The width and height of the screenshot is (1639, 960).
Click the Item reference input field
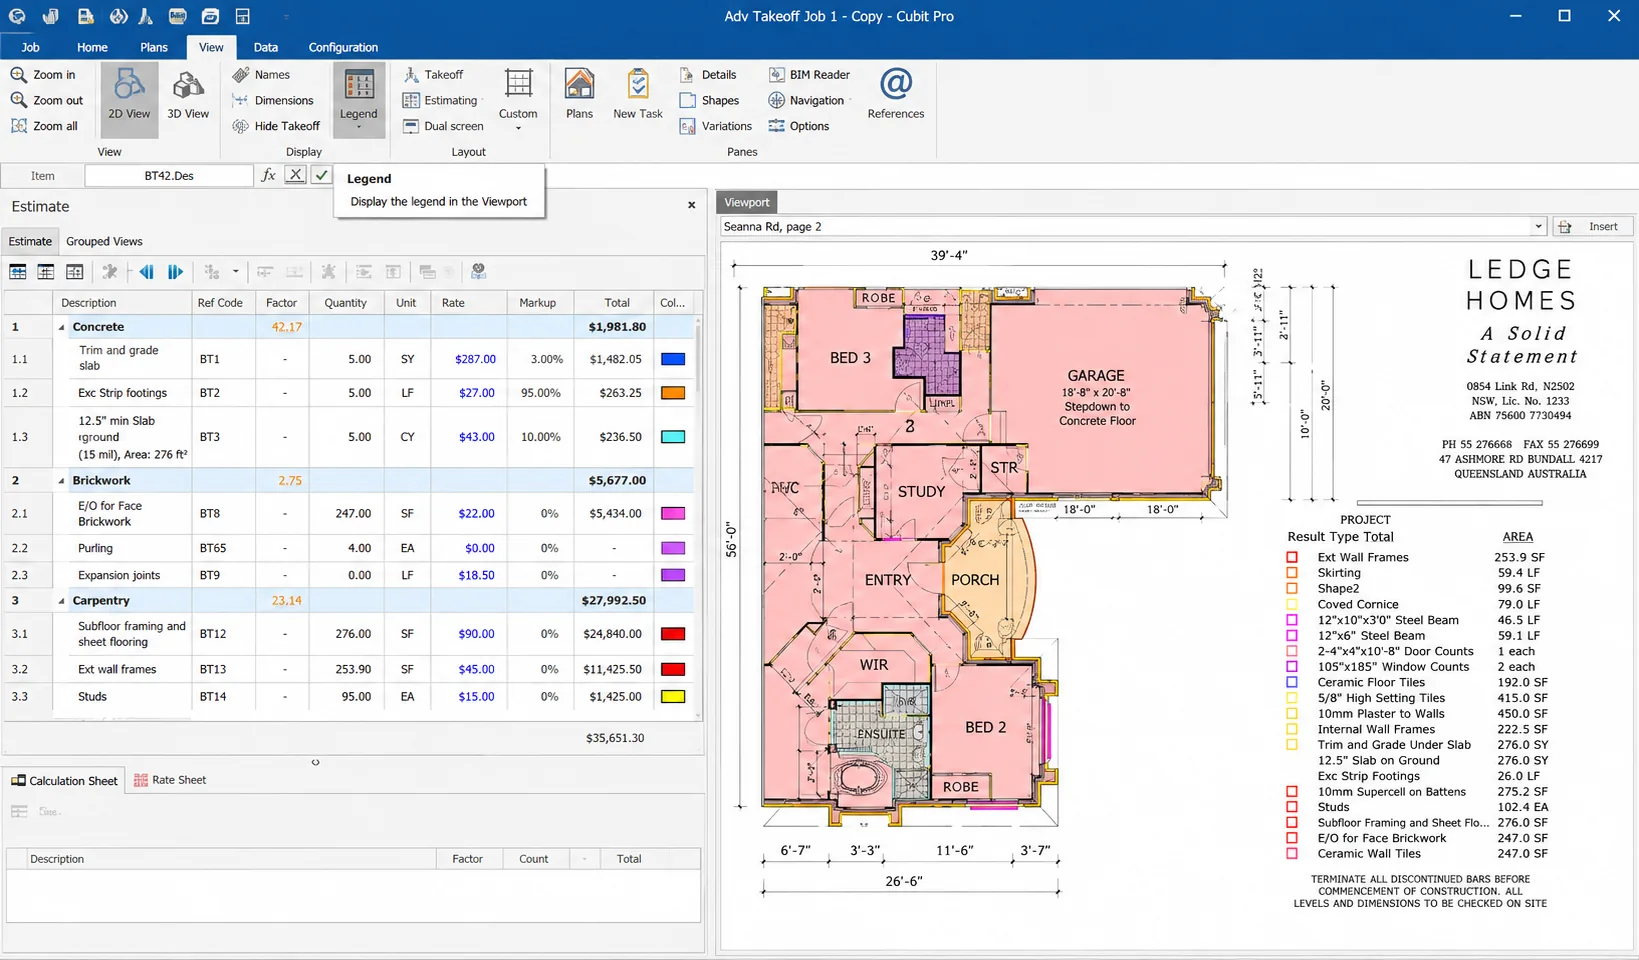point(169,176)
